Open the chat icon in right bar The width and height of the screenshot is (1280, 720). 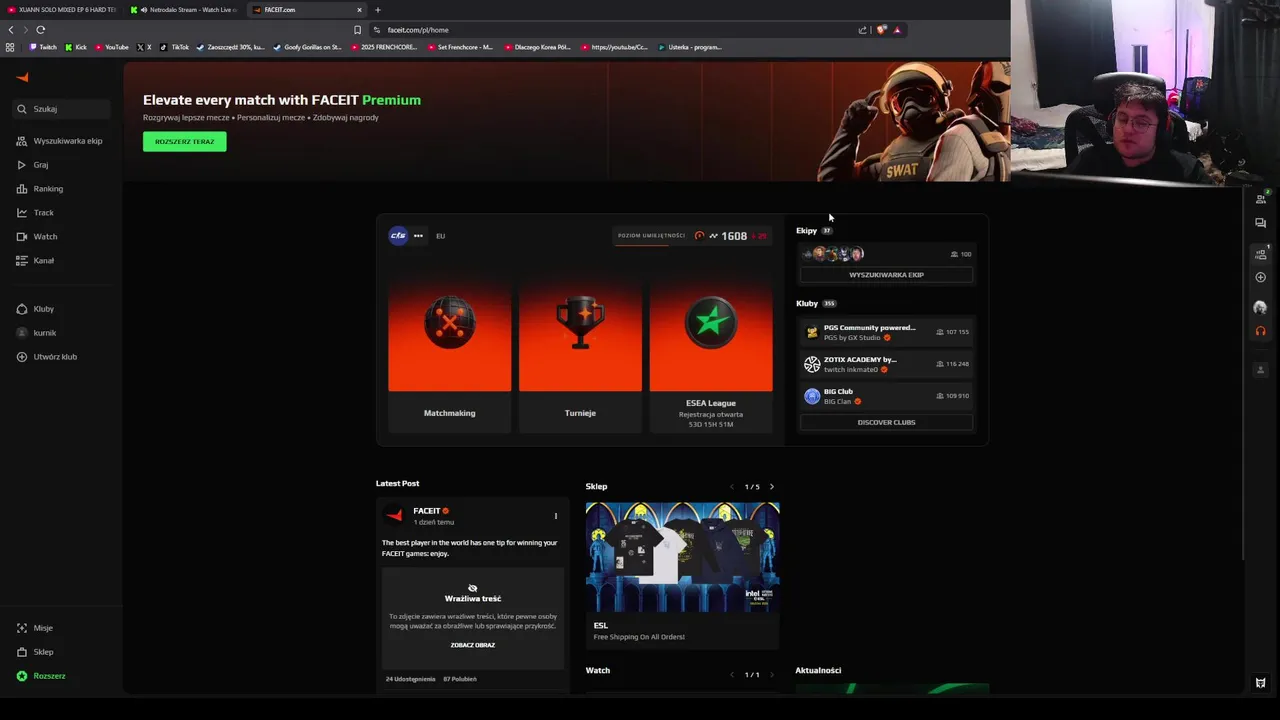click(x=1260, y=223)
